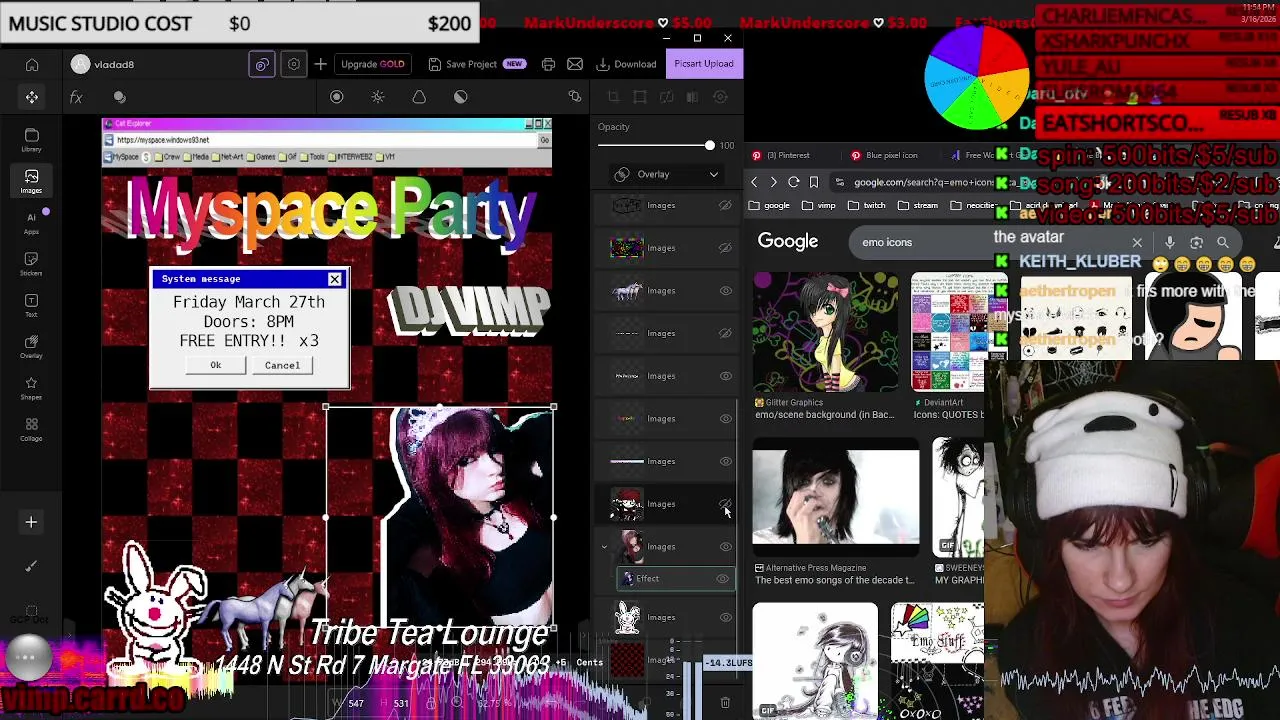Go back in the browser

[x=754, y=182]
